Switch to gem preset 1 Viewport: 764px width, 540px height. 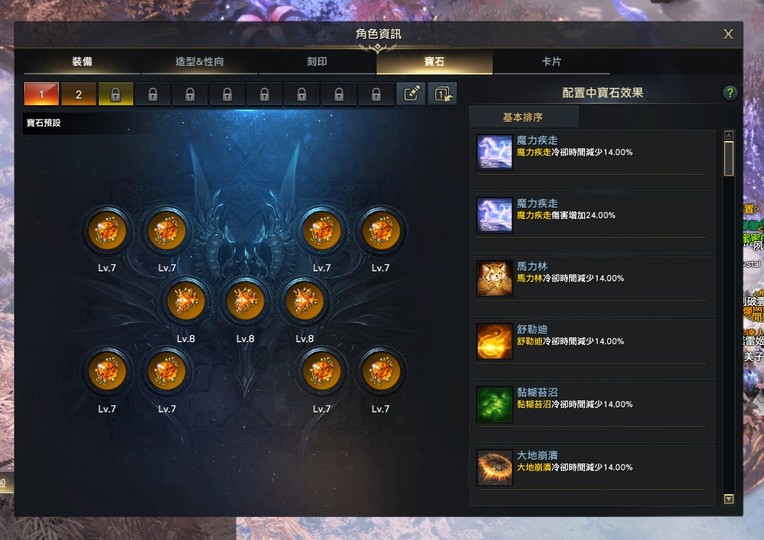pos(41,94)
